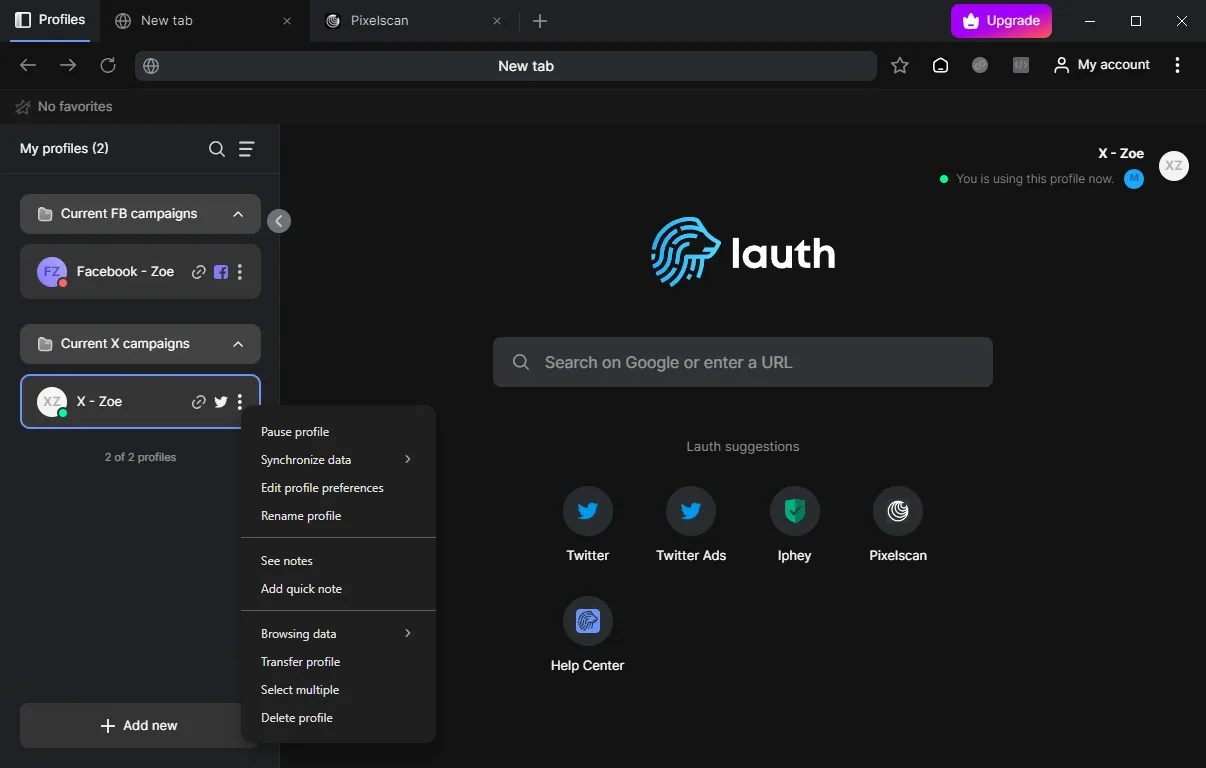Open a new browser tab with plus

pos(540,21)
